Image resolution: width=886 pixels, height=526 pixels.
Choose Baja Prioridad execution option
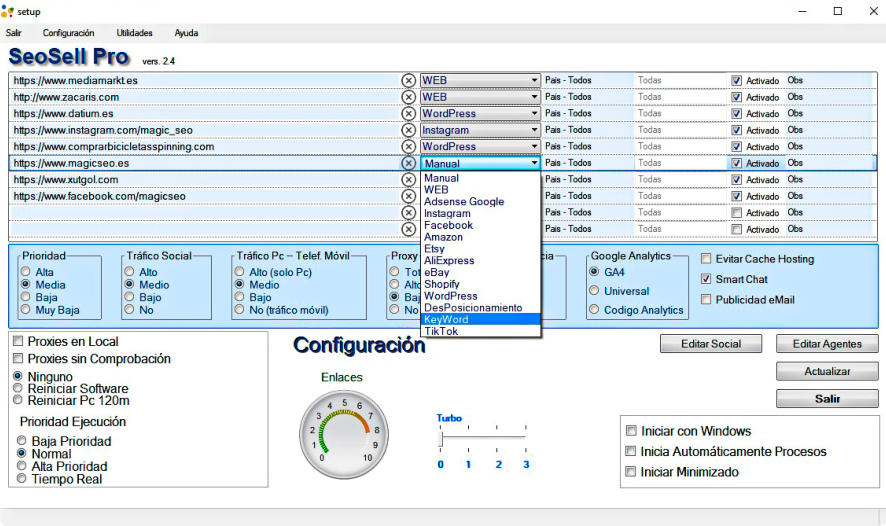click(21, 441)
